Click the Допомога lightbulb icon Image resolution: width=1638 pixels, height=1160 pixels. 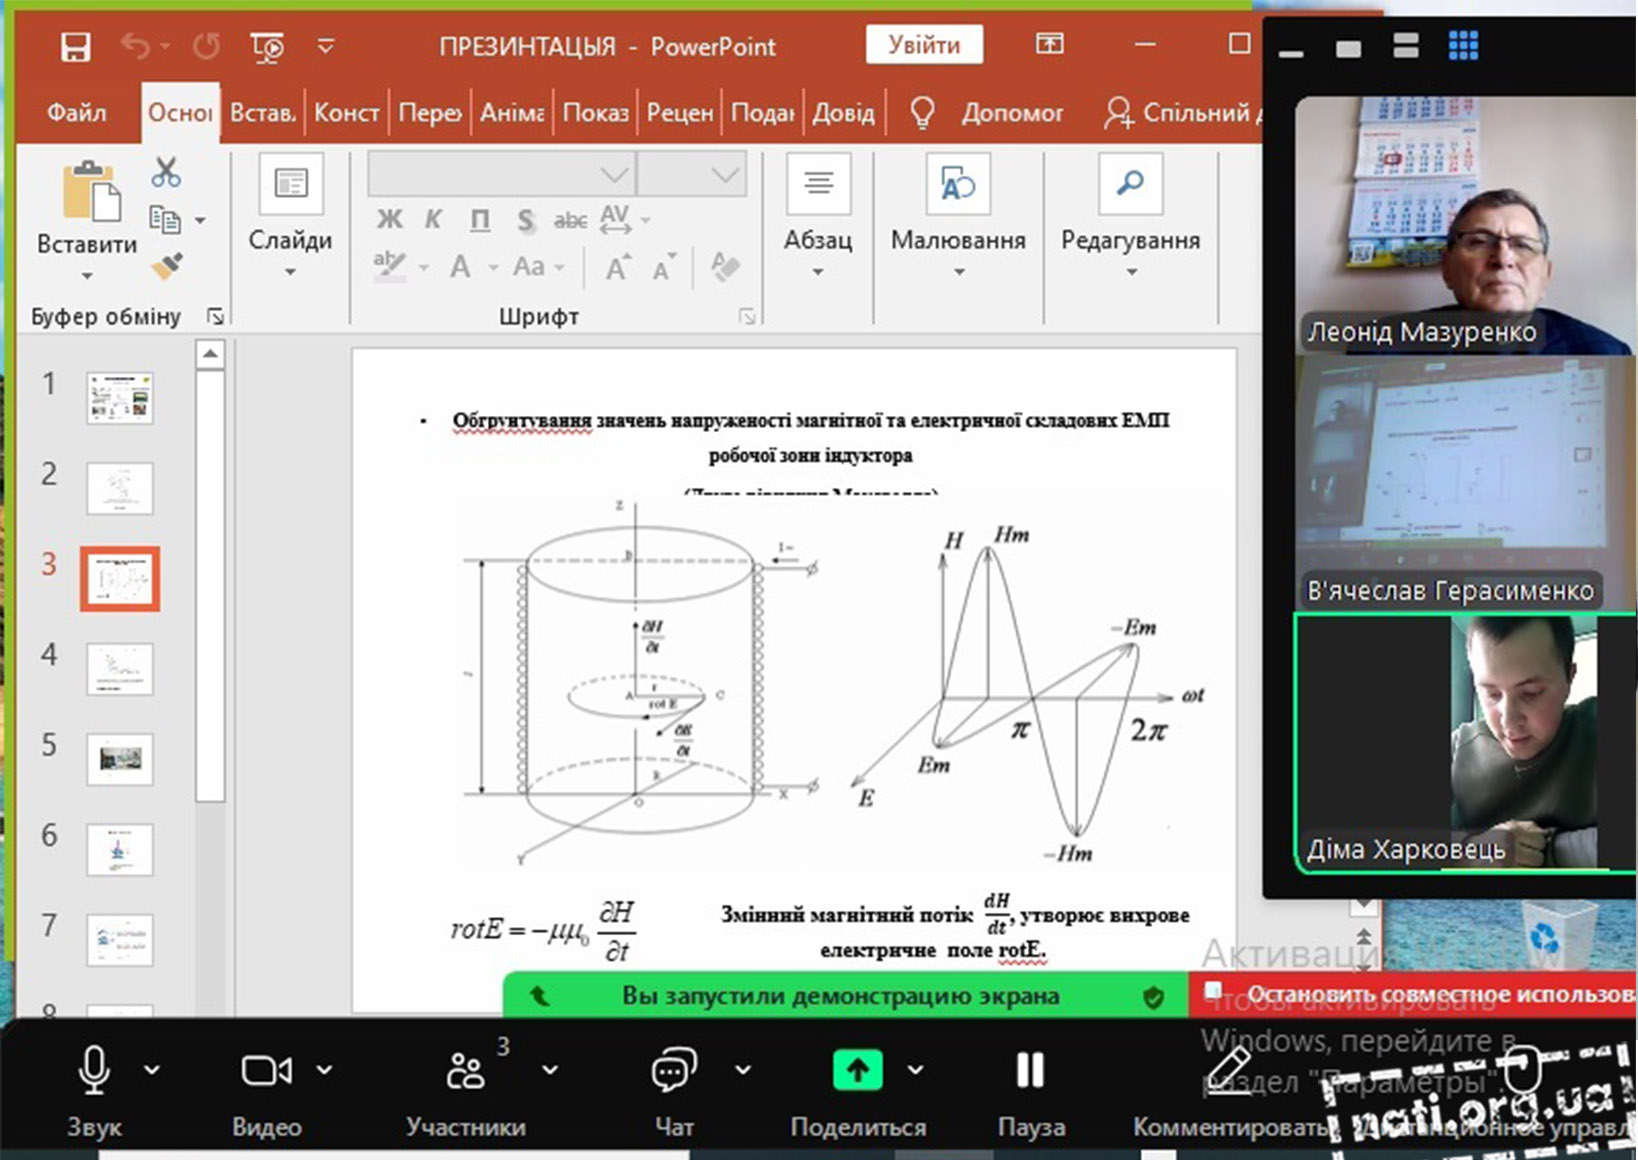pos(922,113)
